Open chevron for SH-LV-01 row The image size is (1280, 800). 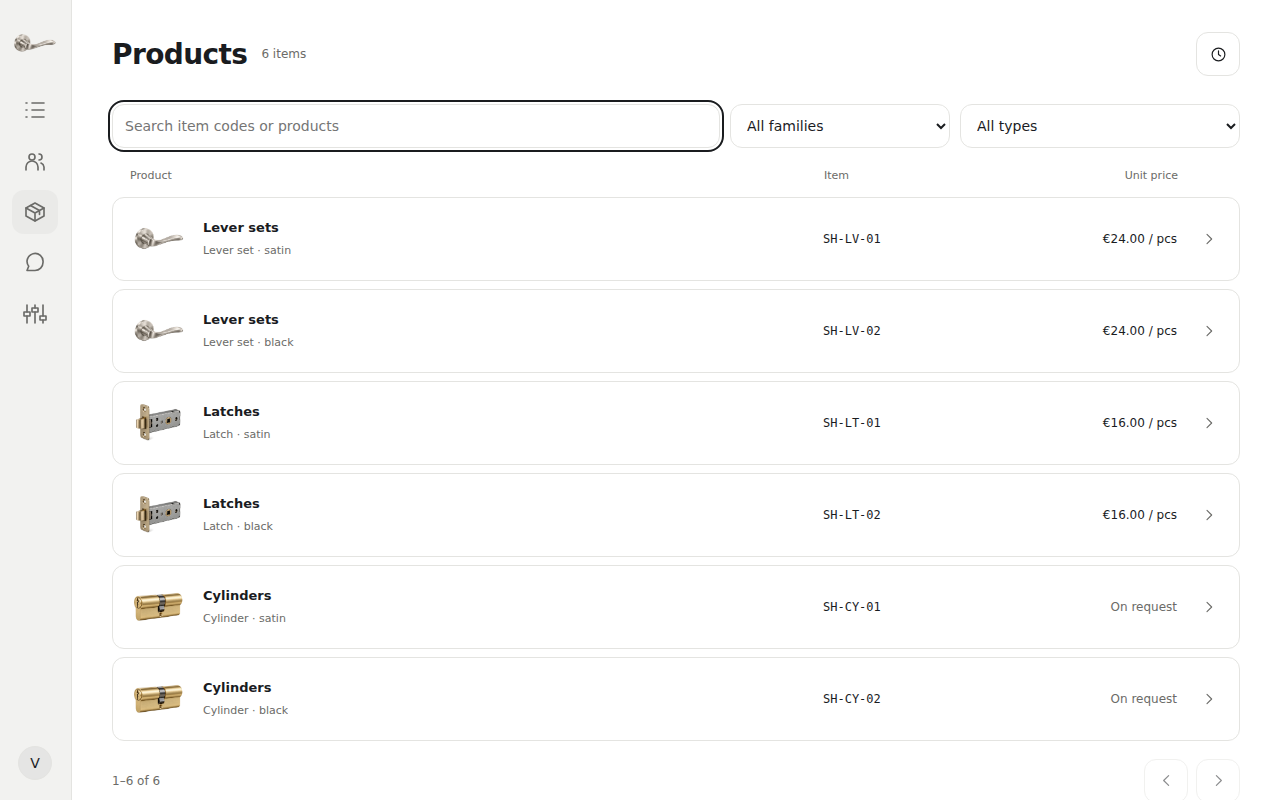(1209, 239)
